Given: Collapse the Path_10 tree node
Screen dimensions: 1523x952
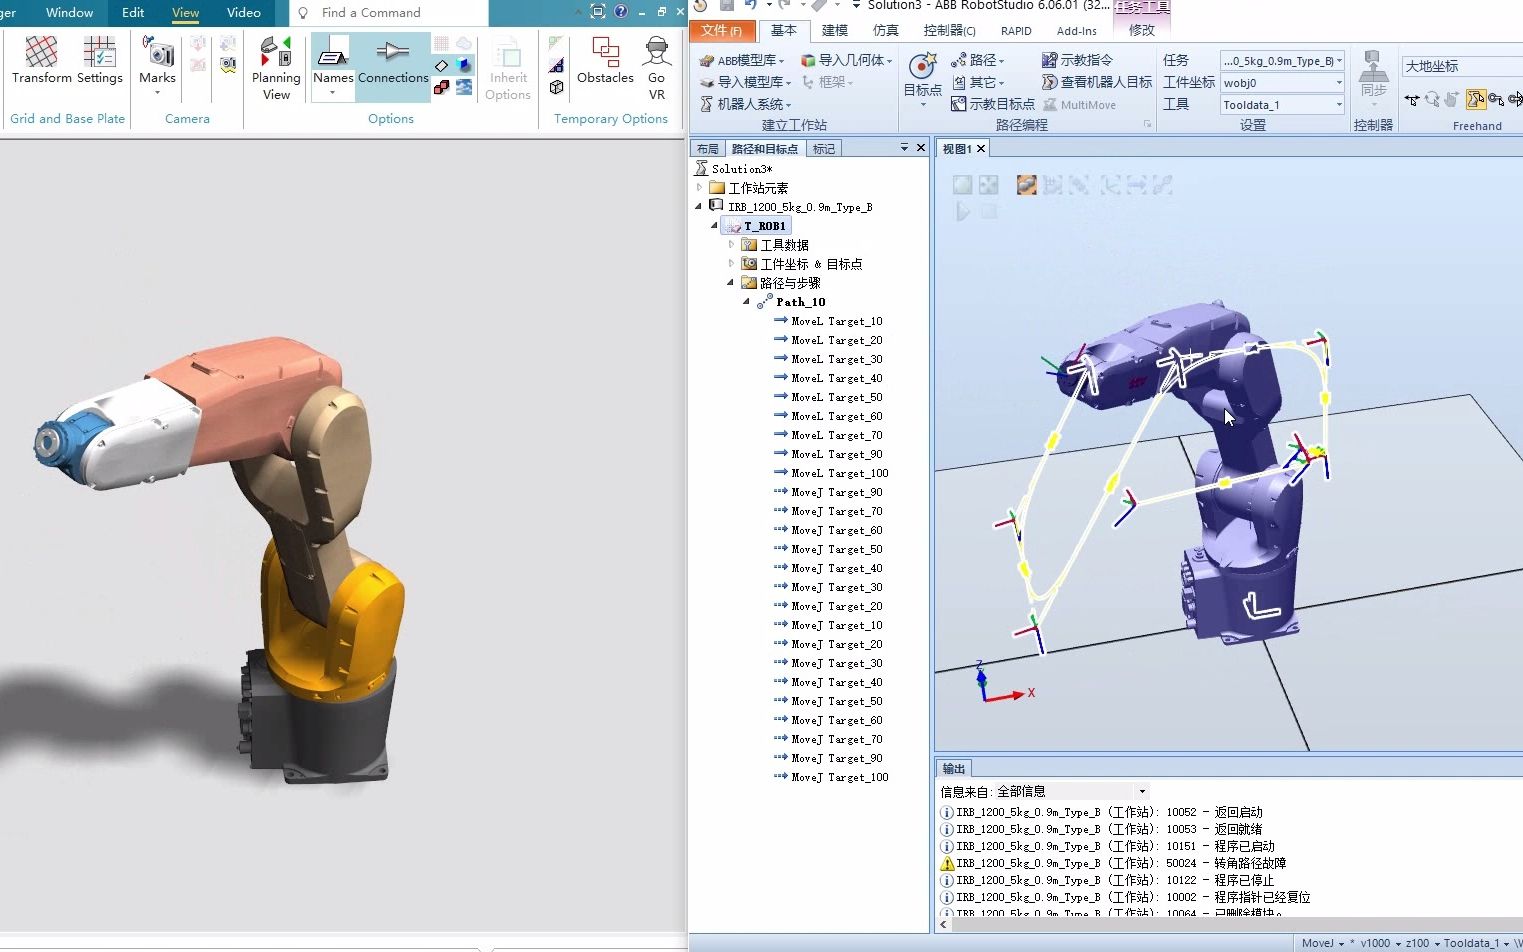Looking at the screenshot, I should (746, 302).
